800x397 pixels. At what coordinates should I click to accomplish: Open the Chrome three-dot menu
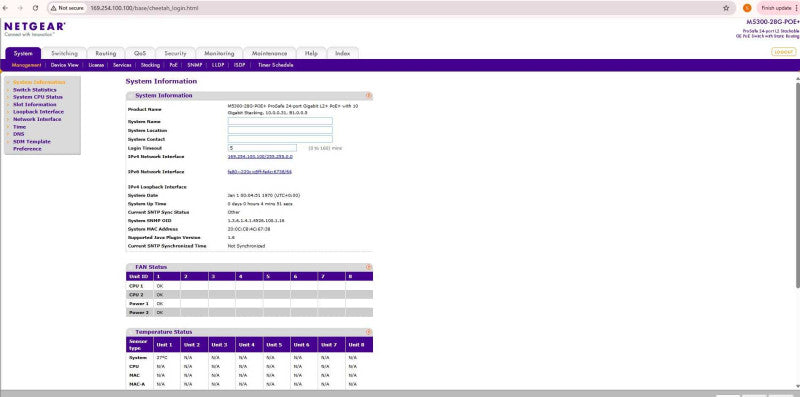[796, 8]
